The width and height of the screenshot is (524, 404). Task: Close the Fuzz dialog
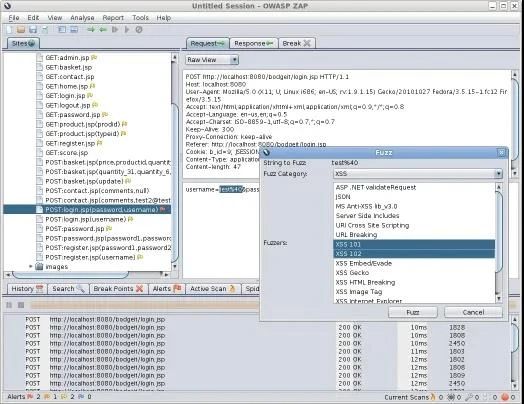point(501,153)
